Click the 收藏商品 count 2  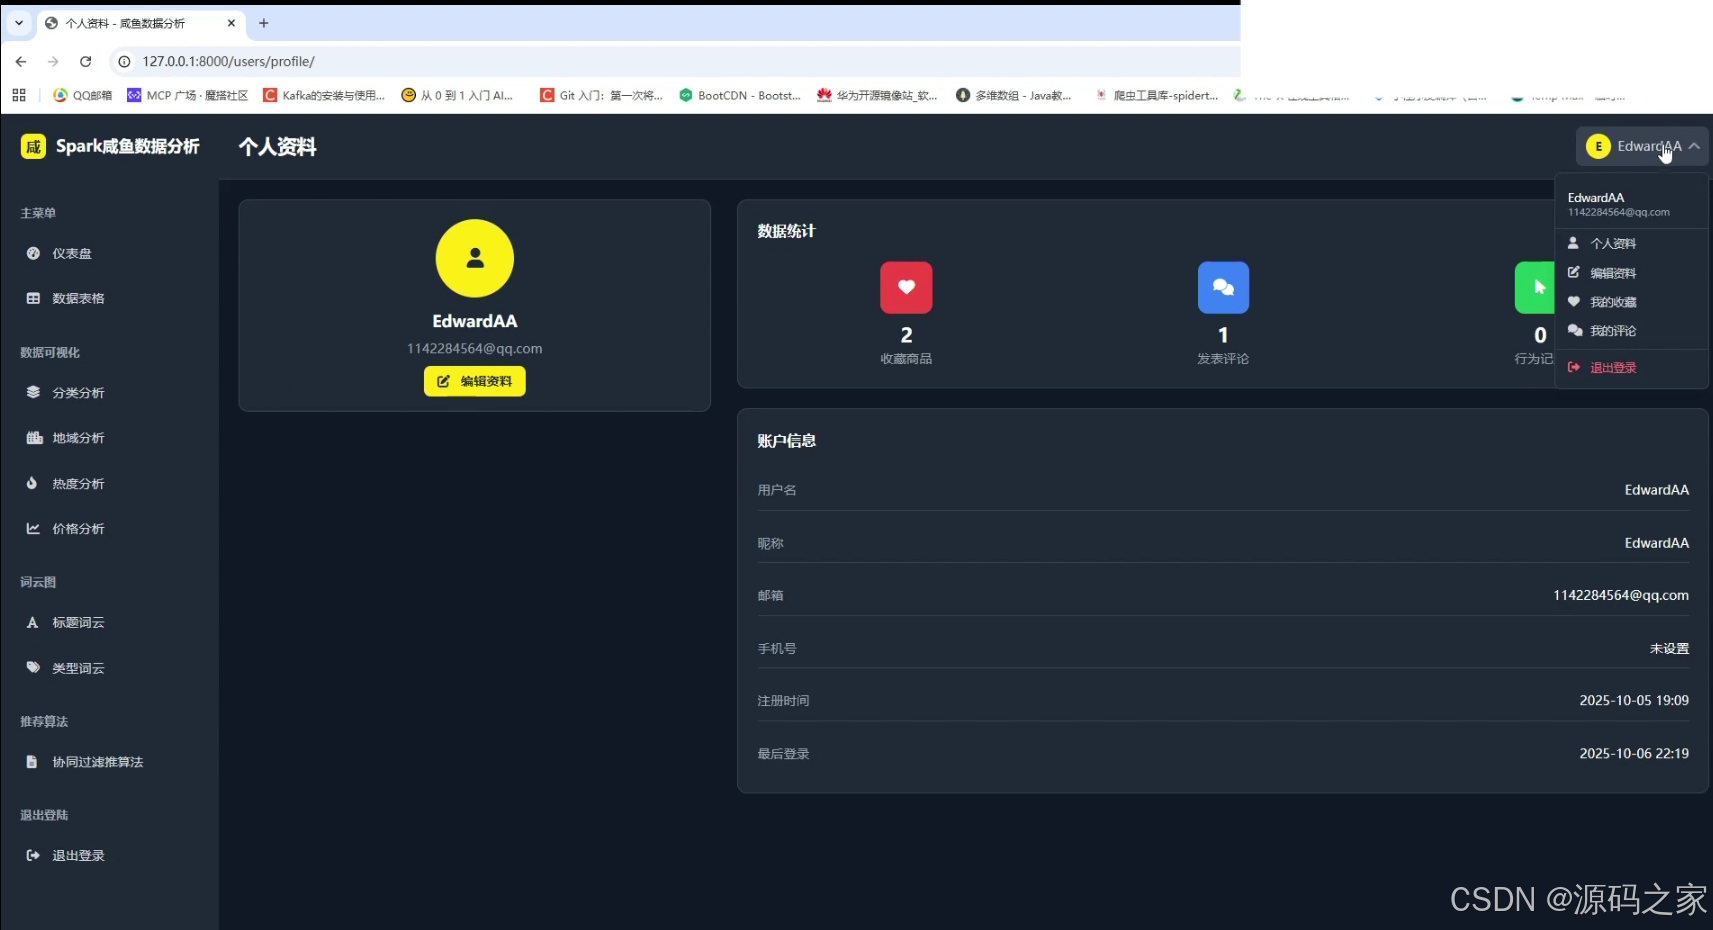coord(906,335)
